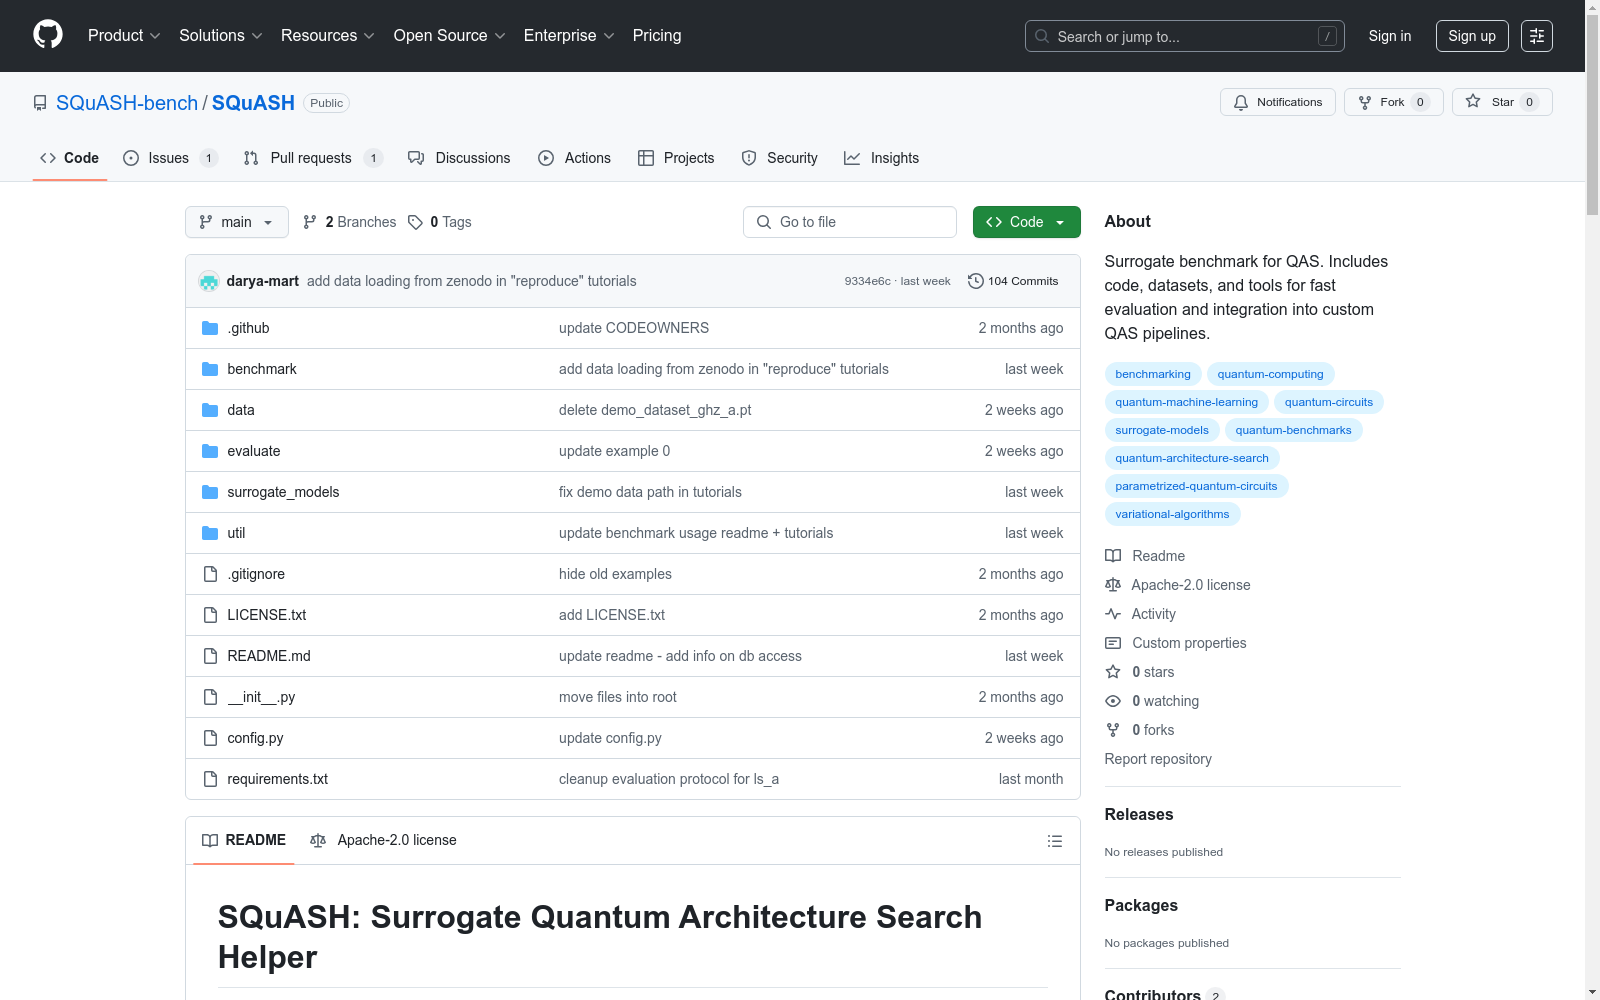This screenshot has height=1000, width=1600.
Task: Open the main branch dropdown
Action: [x=237, y=222]
